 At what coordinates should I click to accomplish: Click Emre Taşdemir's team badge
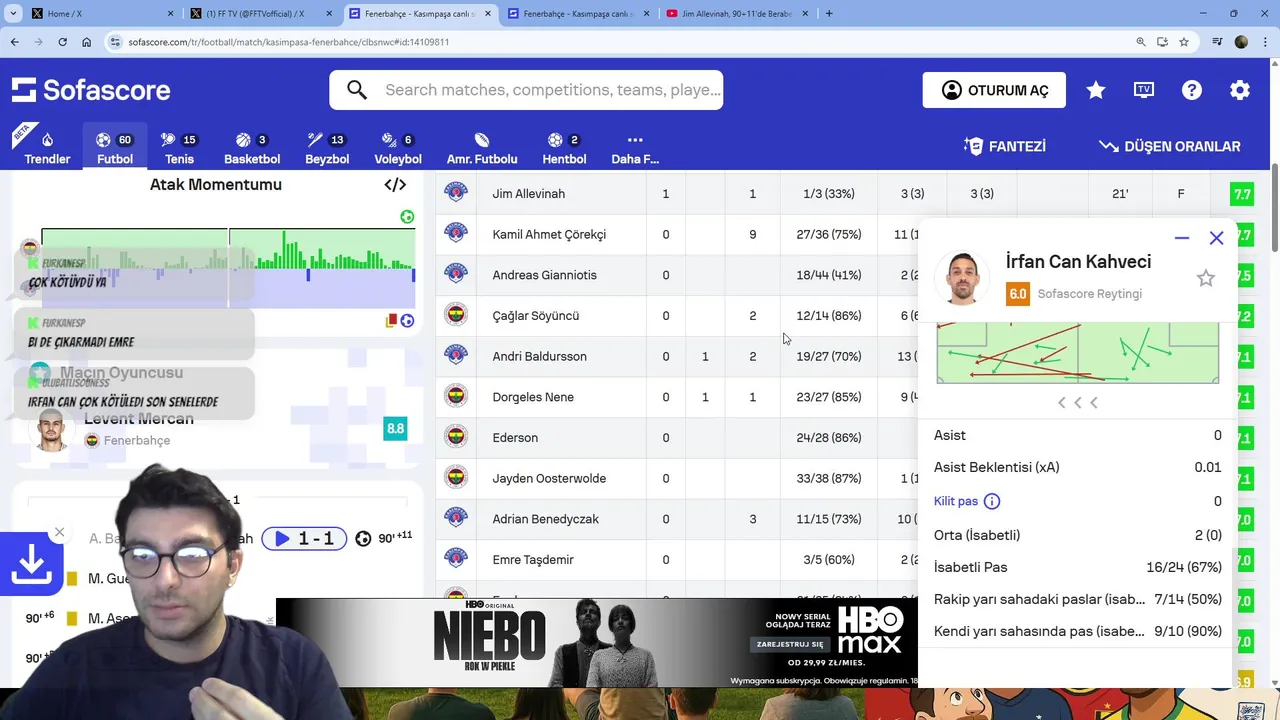tap(456, 559)
